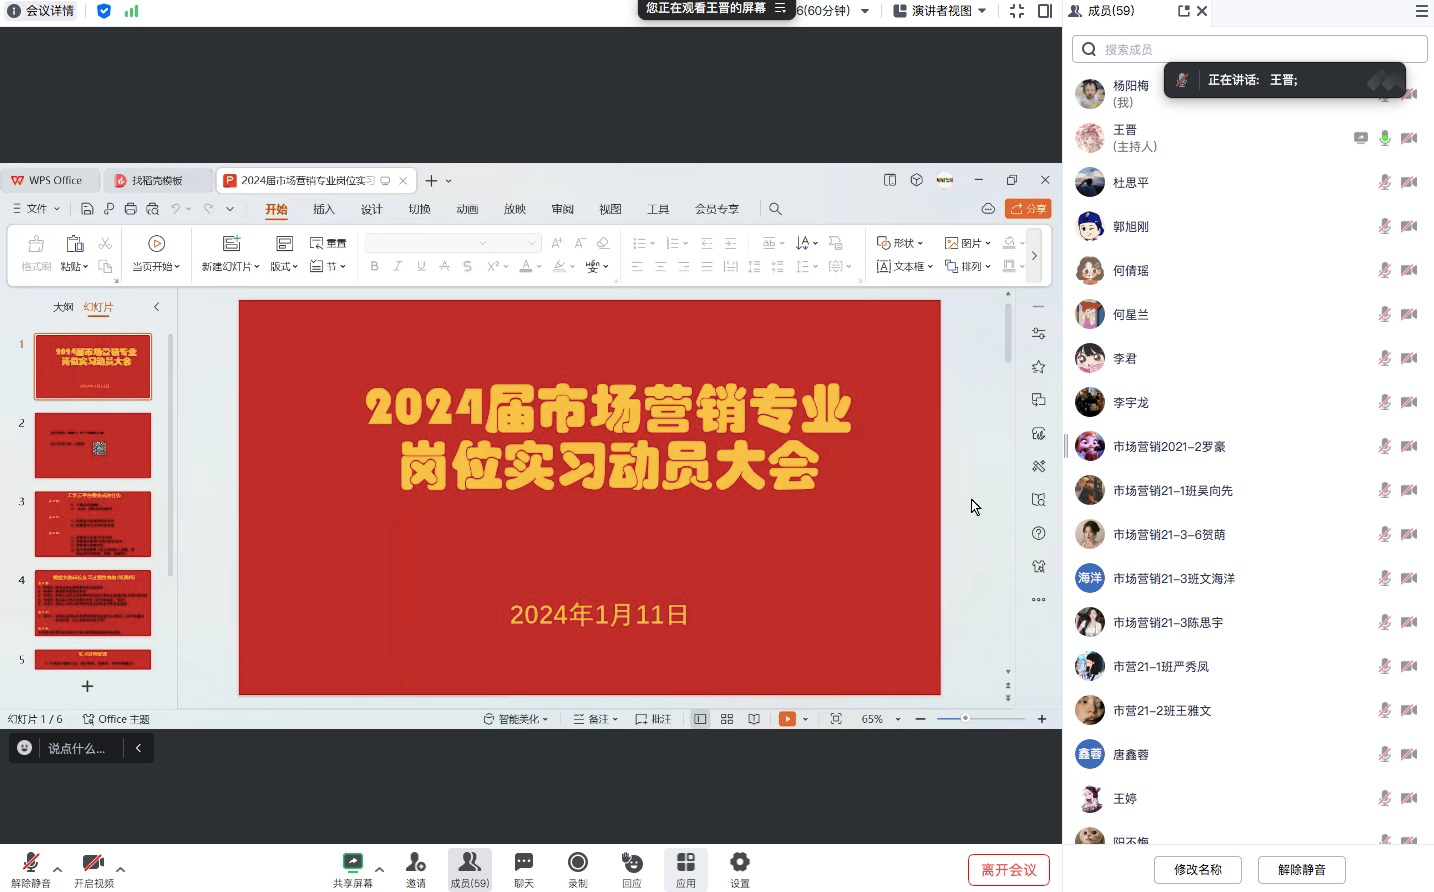The width and height of the screenshot is (1434, 892).
Task: Open meeting Settings gear icon
Action: [740, 863]
